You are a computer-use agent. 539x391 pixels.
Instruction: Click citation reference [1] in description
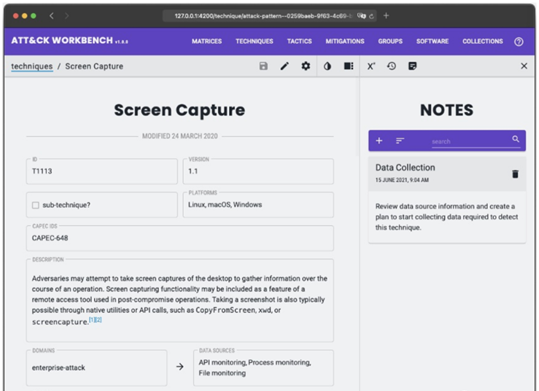tap(92, 320)
